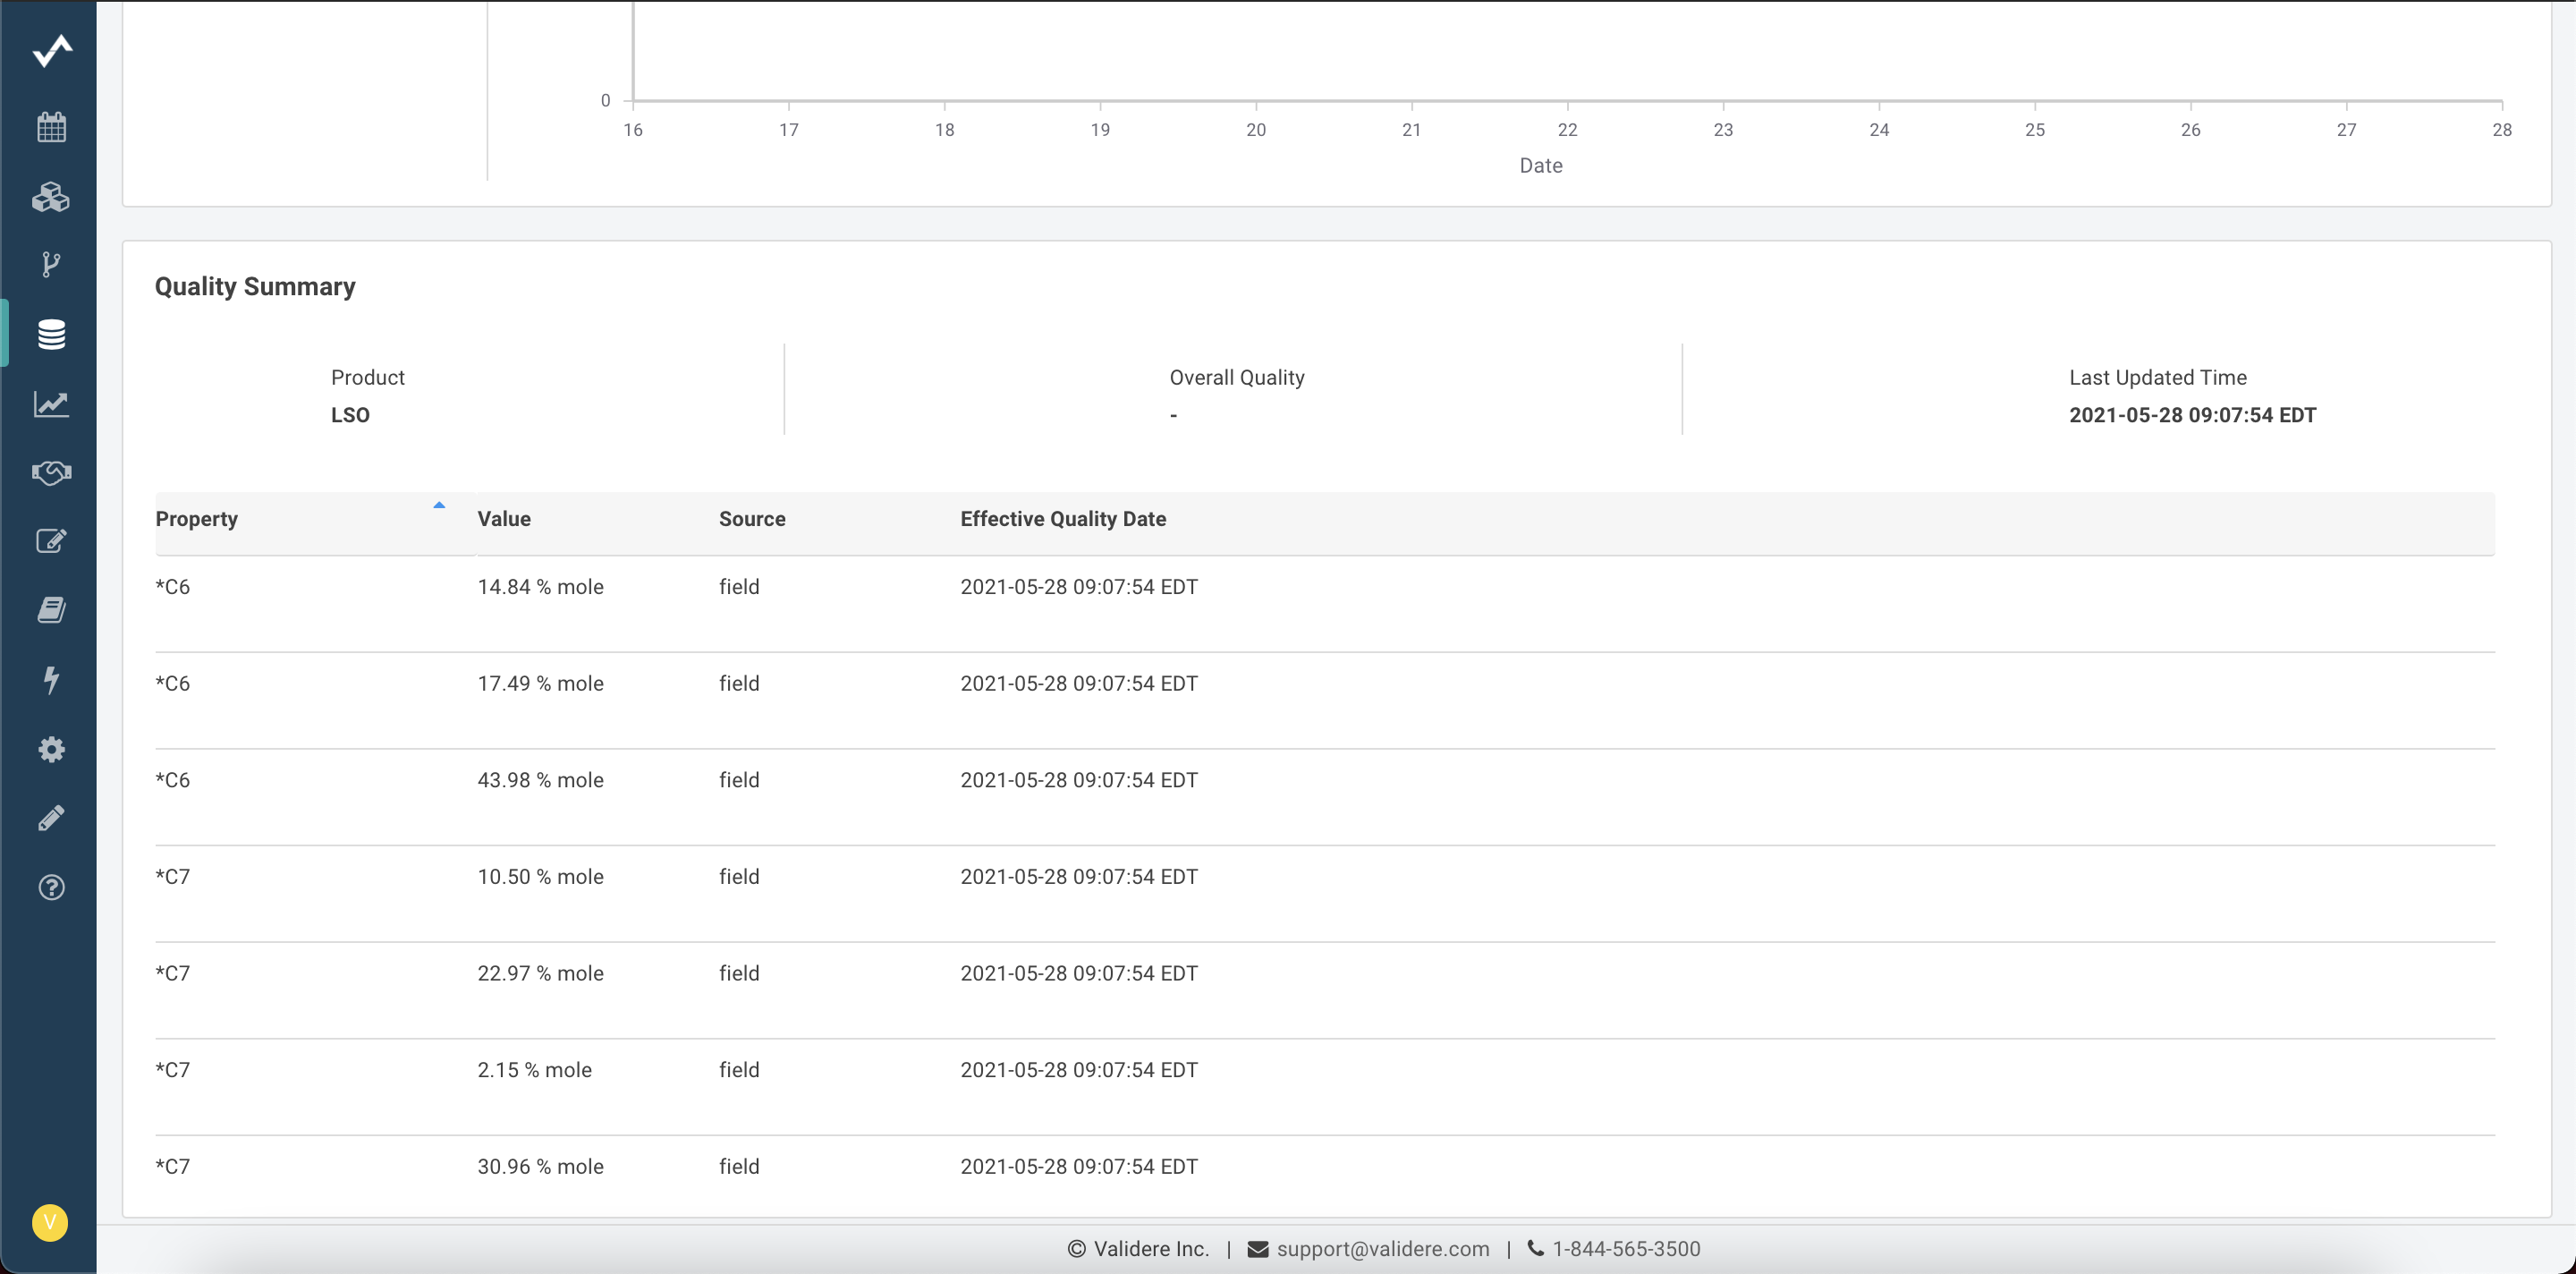Screen dimensions: 2576x1274
Task: Open the yellow V user avatar
Action: [x=50, y=1222]
